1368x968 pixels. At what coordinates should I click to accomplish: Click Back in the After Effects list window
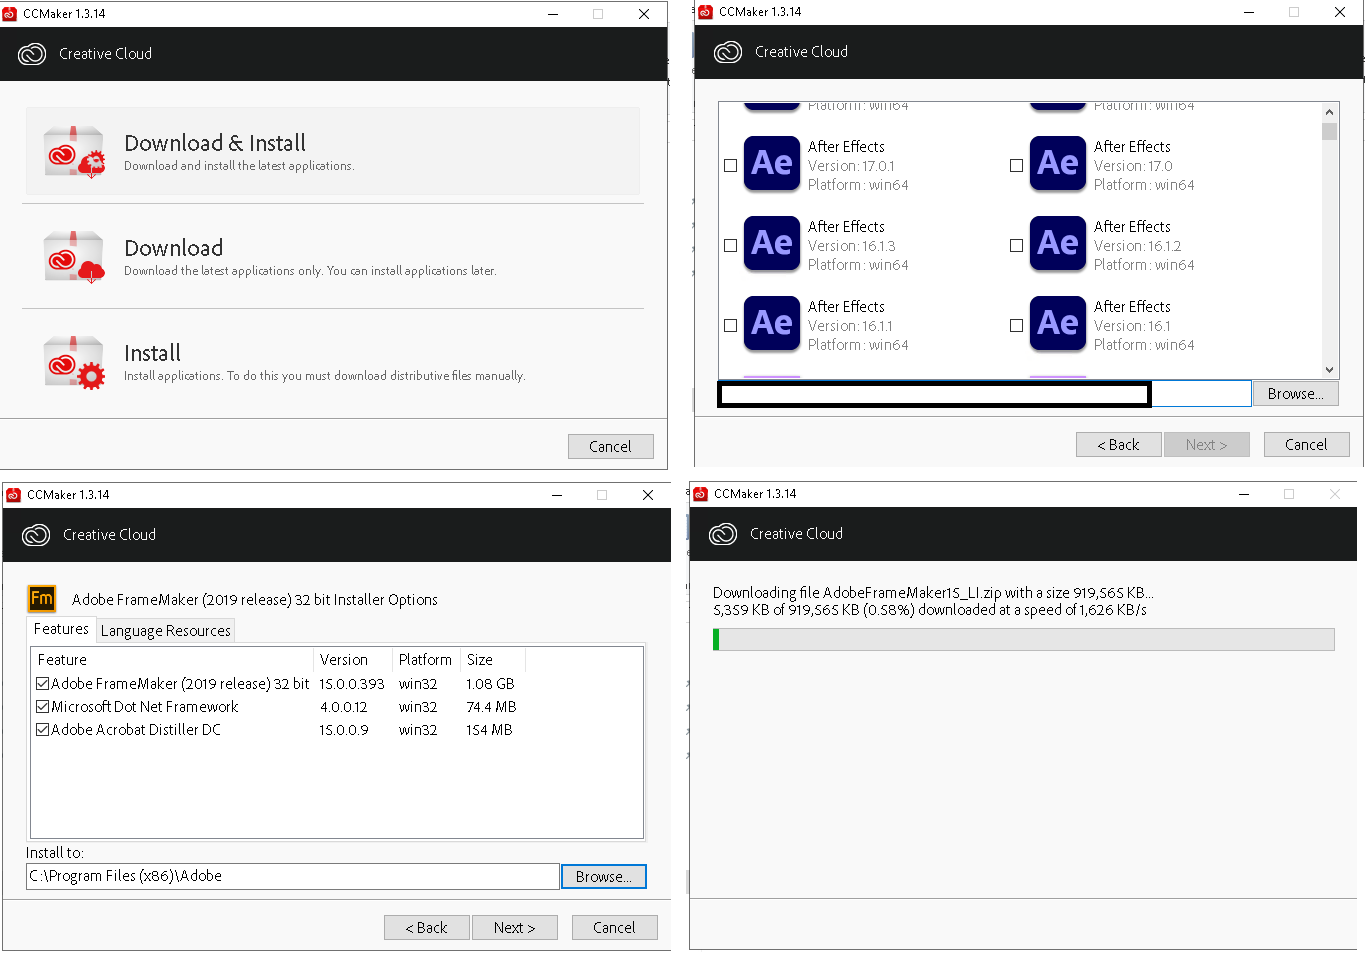(1118, 445)
